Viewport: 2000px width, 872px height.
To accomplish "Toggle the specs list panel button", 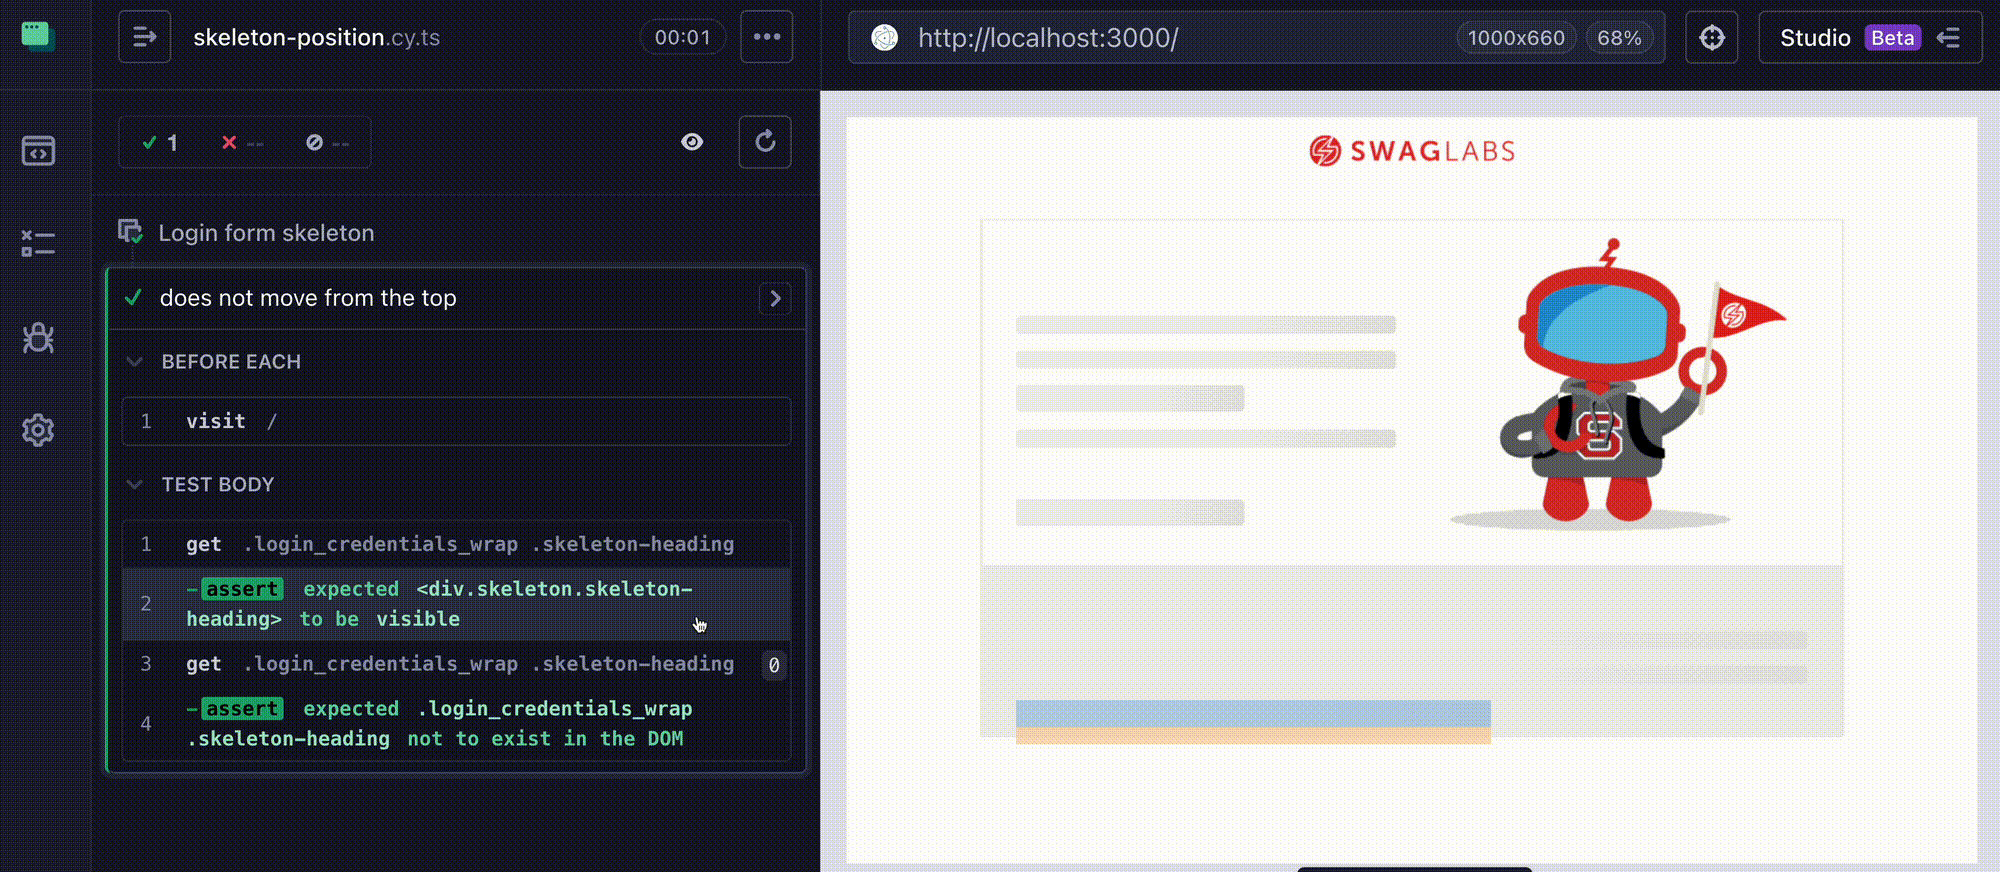I will point(144,37).
